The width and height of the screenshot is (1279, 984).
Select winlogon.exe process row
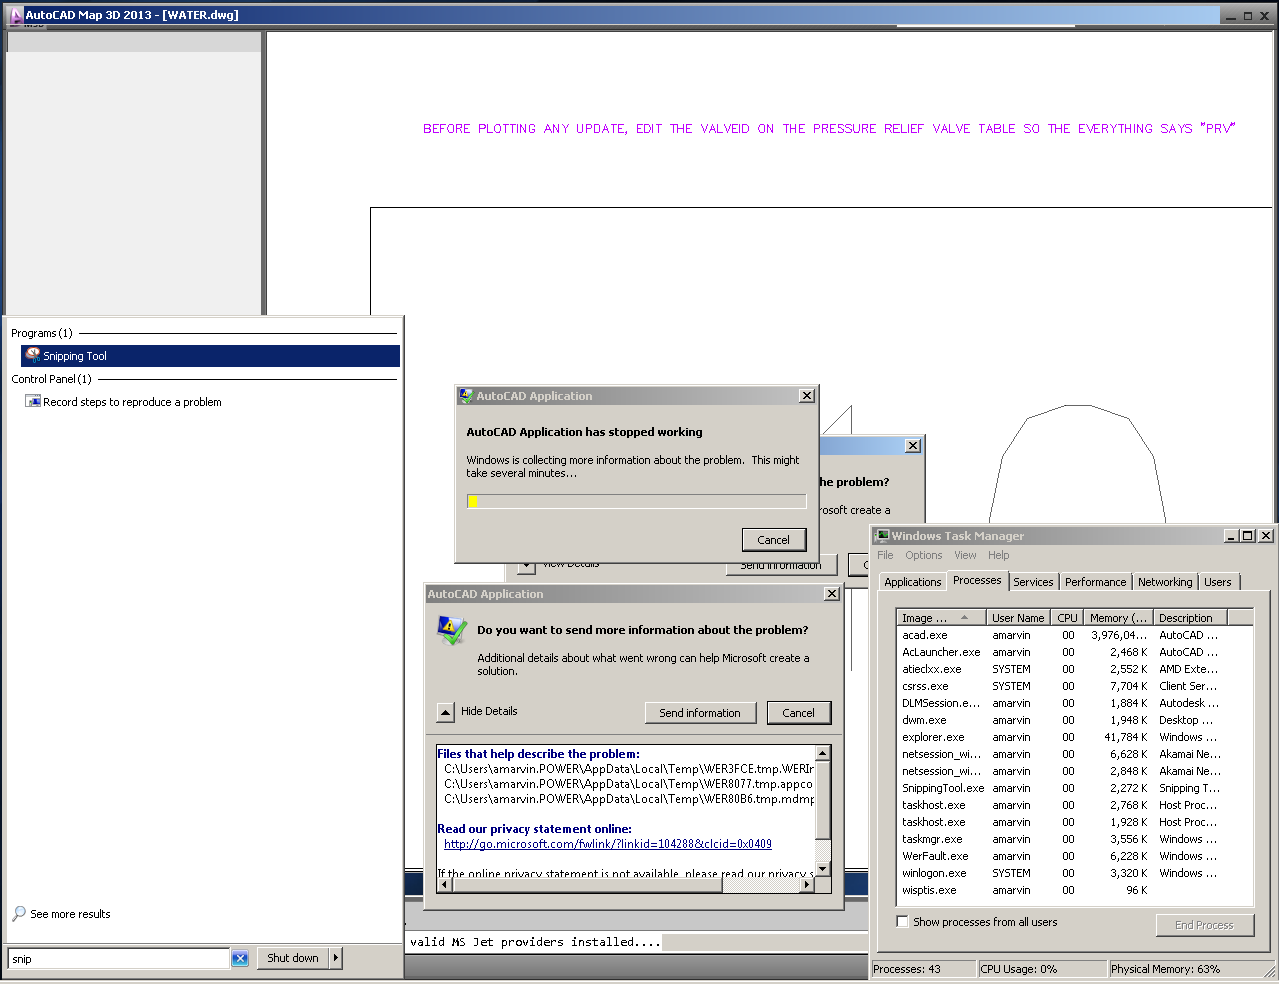(x=1075, y=873)
